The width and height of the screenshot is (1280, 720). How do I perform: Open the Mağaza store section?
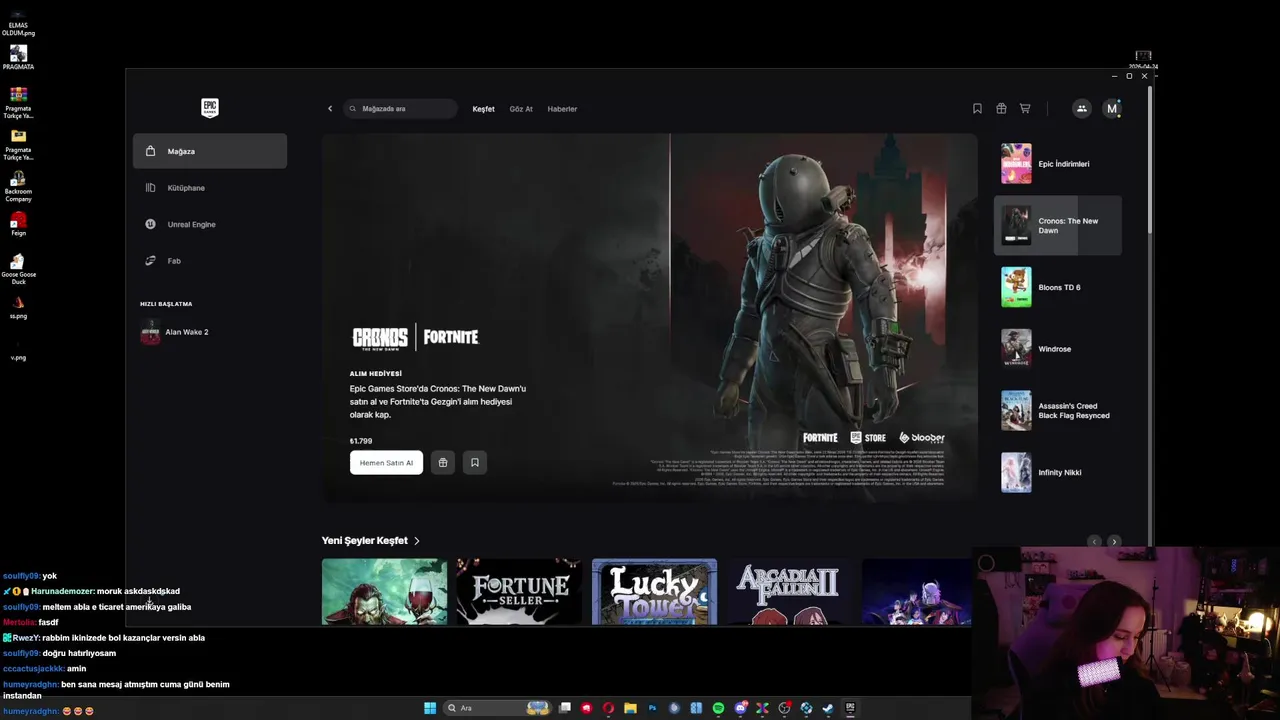(x=210, y=151)
